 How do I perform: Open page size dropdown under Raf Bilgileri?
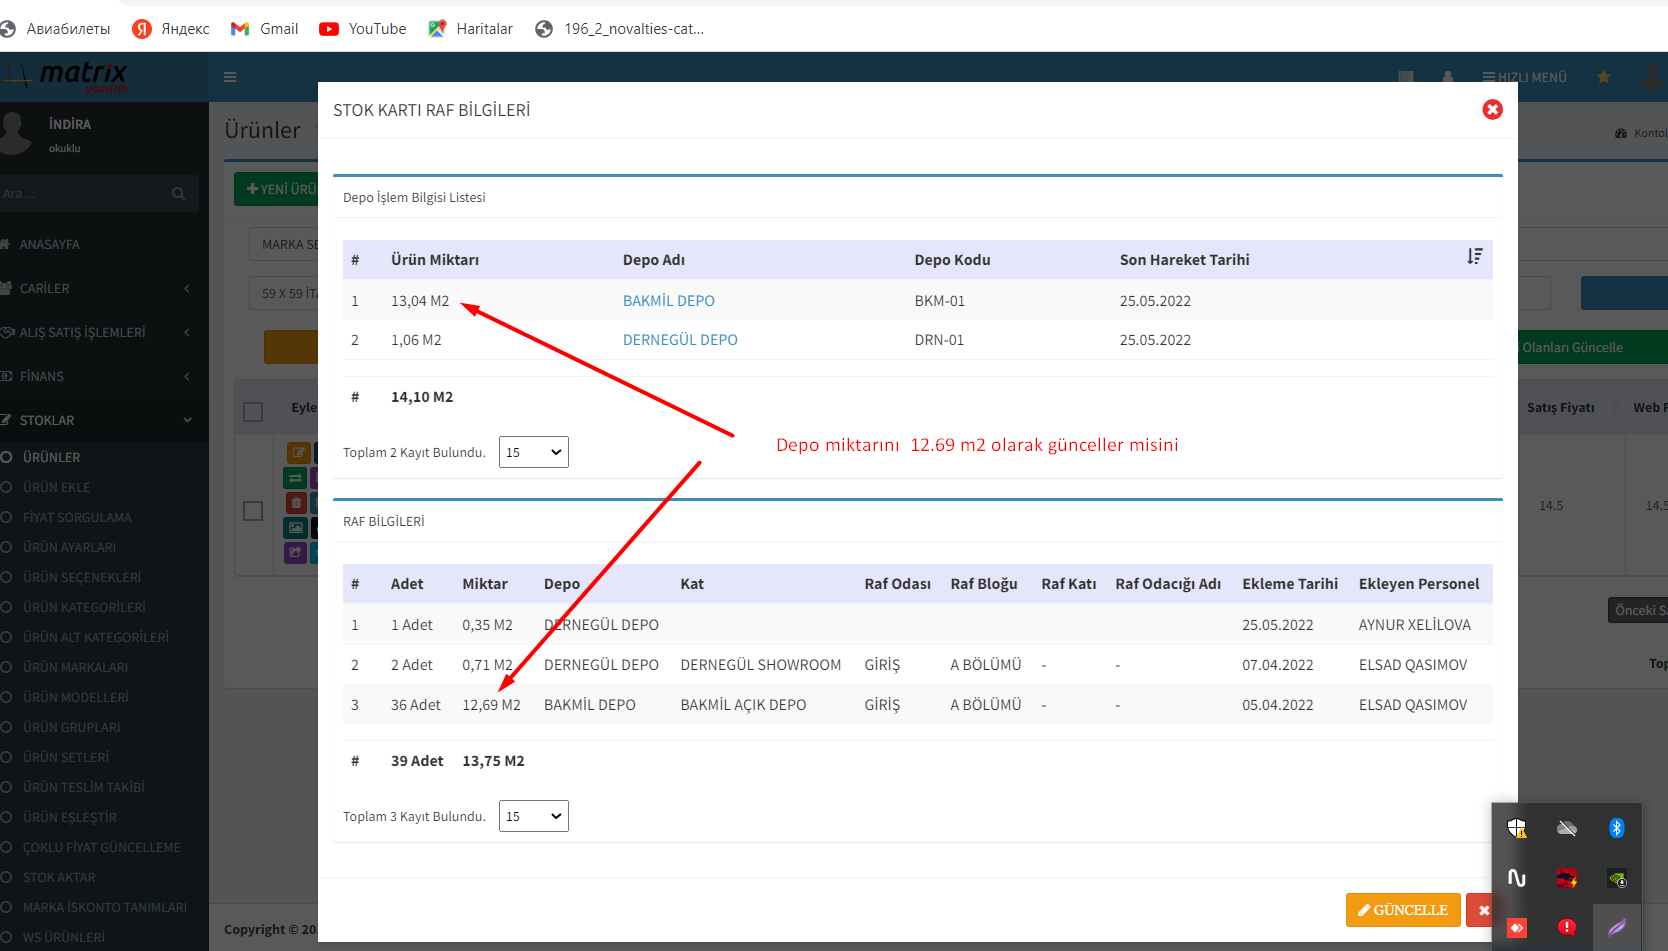(533, 816)
